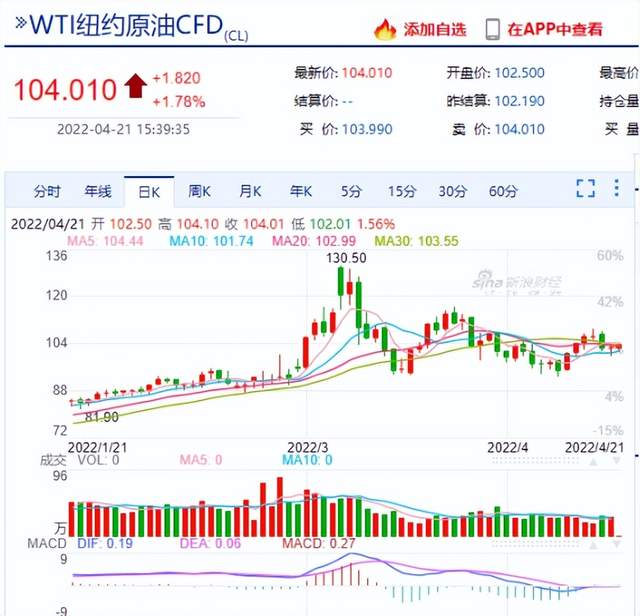
Task: Click the WTI纽约原油CFD title
Action: (x=126, y=25)
